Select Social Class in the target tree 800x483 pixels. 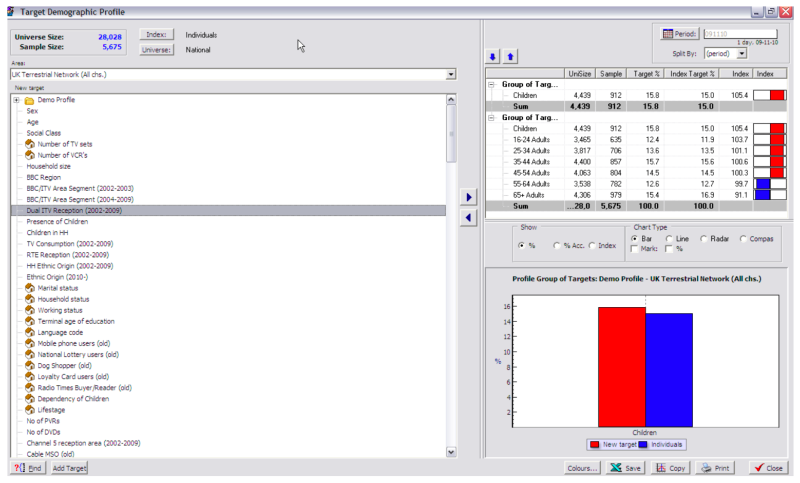pos(44,133)
